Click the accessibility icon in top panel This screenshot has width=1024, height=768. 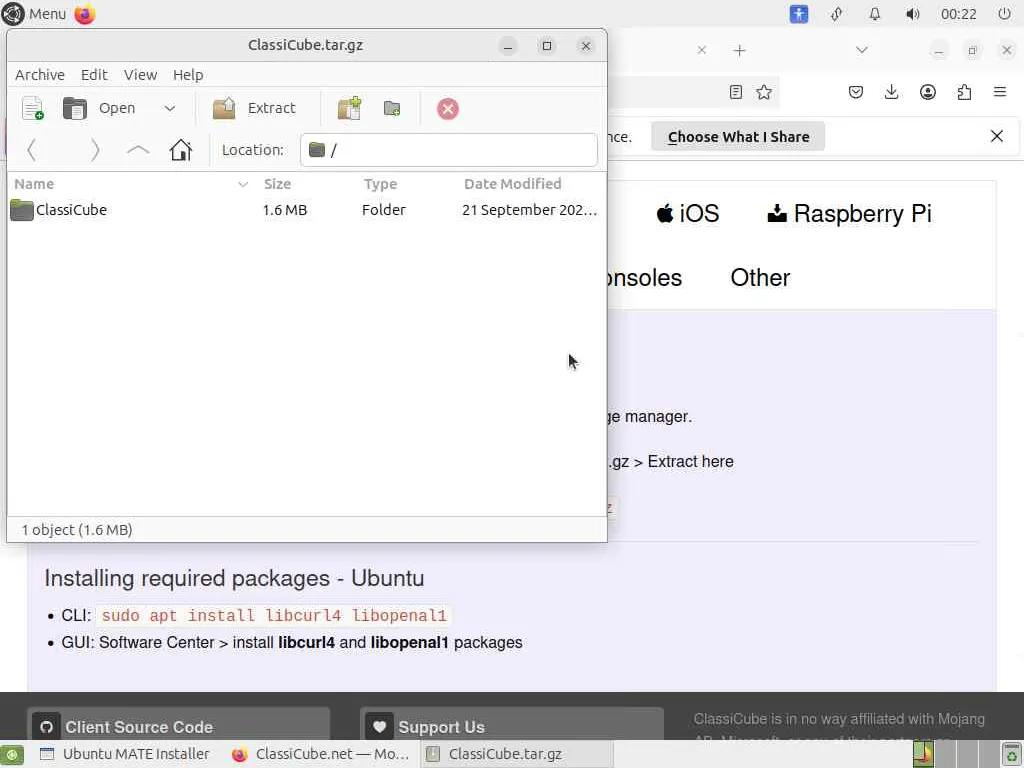[x=799, y=14]
